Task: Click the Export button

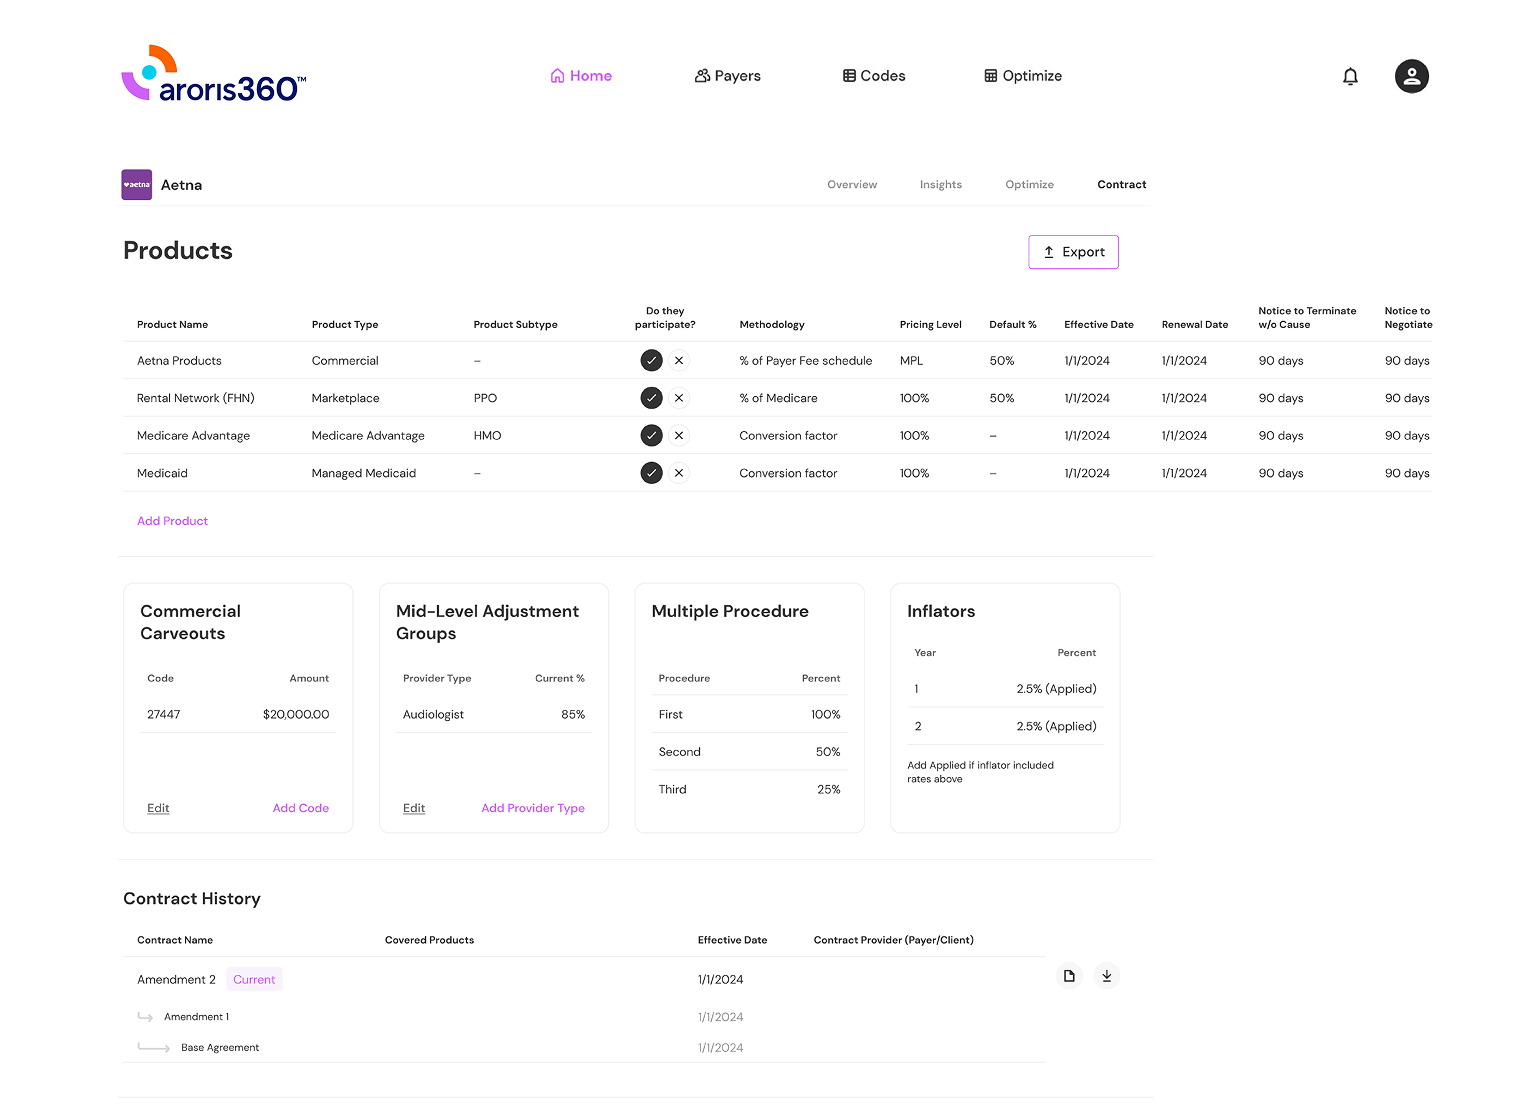Action: coord(1073,252)
